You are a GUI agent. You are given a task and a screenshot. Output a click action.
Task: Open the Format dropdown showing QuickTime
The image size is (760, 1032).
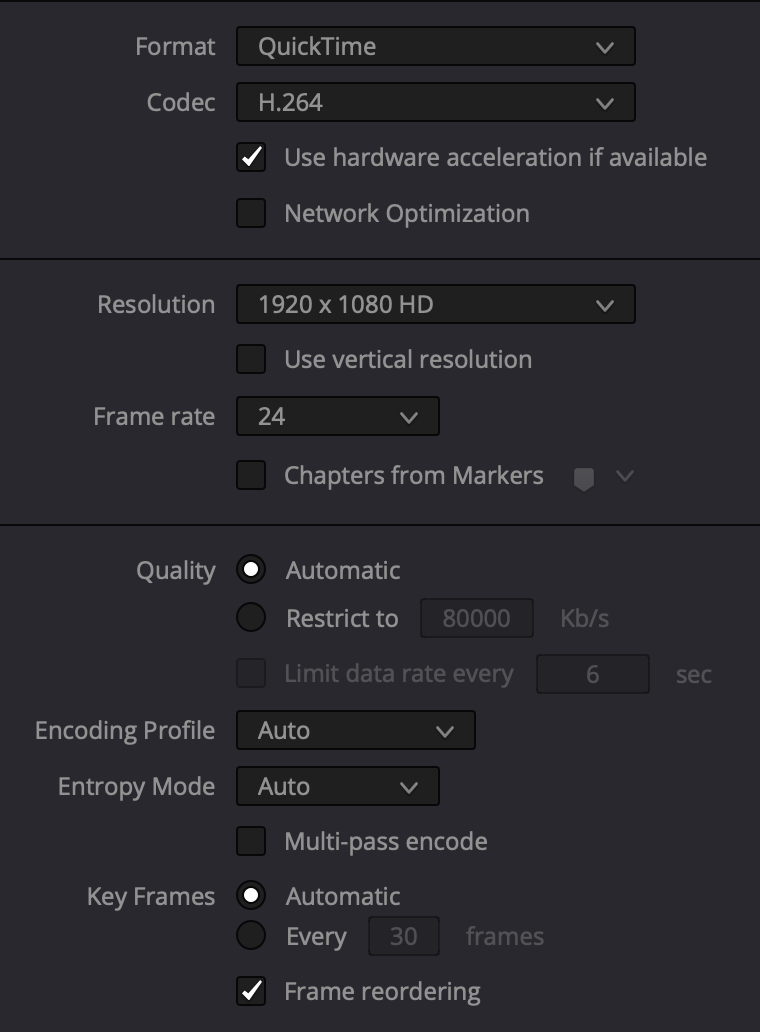tap(435, 47)
